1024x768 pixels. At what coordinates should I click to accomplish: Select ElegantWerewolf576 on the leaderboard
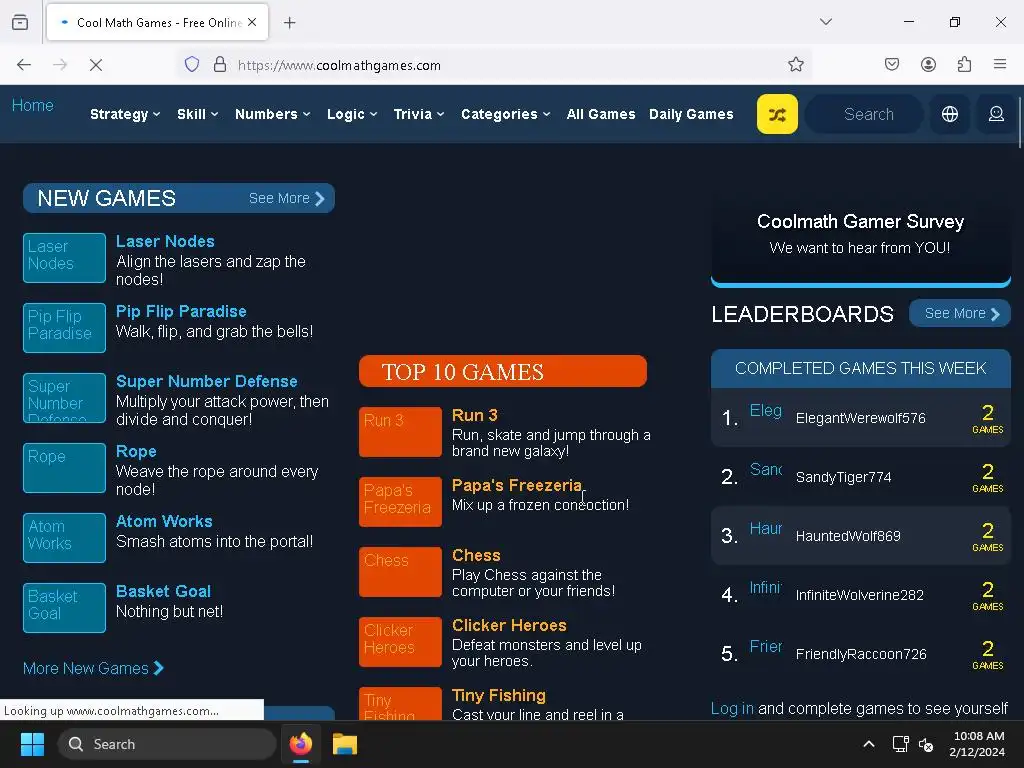pyautogui.click(x=861, y=418)
